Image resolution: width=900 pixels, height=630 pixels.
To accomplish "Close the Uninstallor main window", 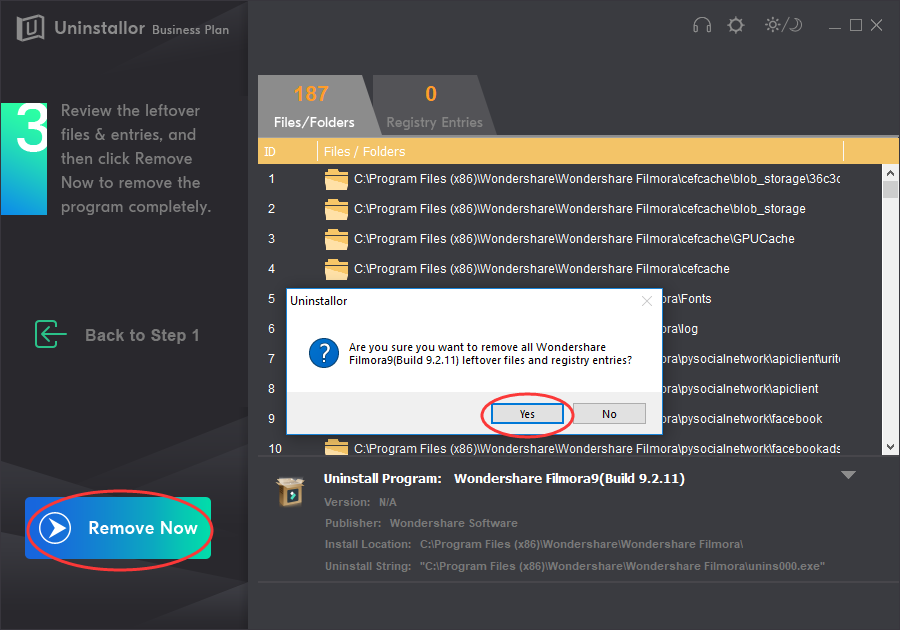I will [x=876, y=25].
